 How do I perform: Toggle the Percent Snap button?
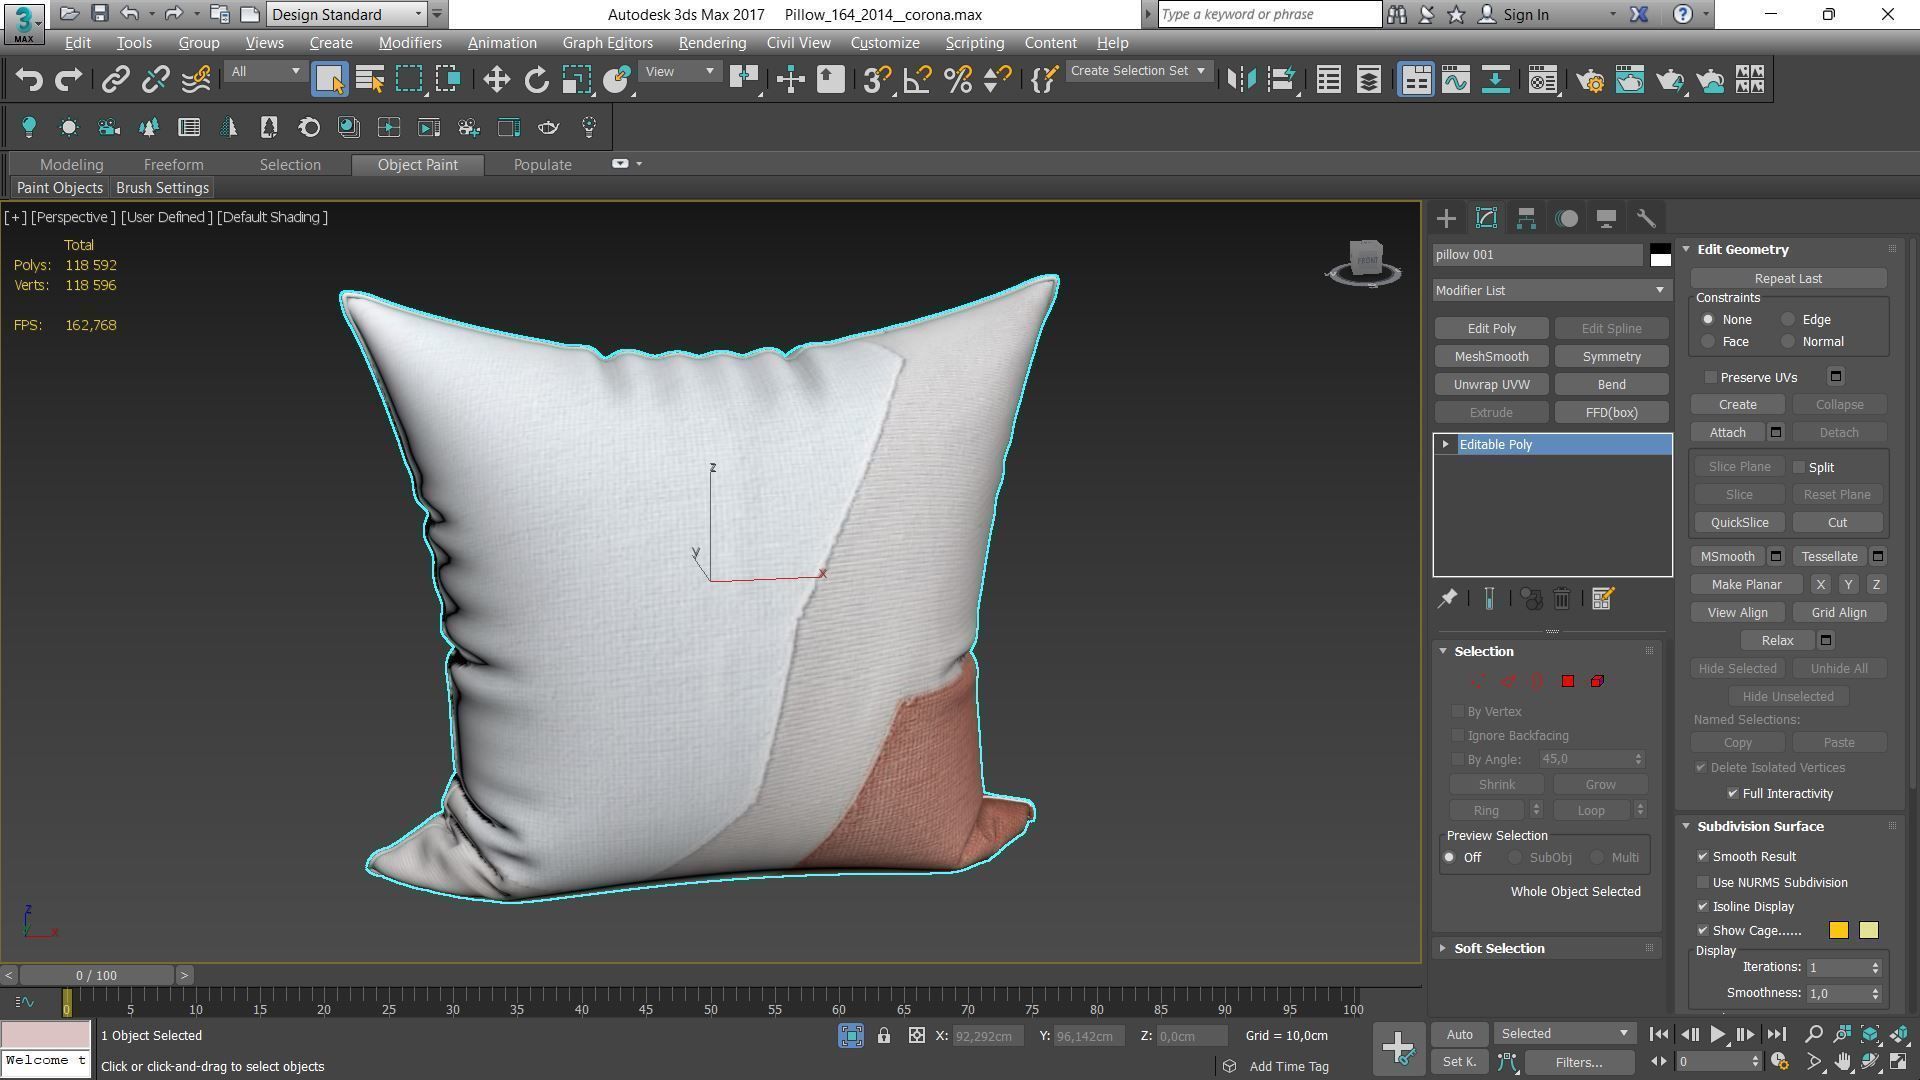(x=957, y=80)
